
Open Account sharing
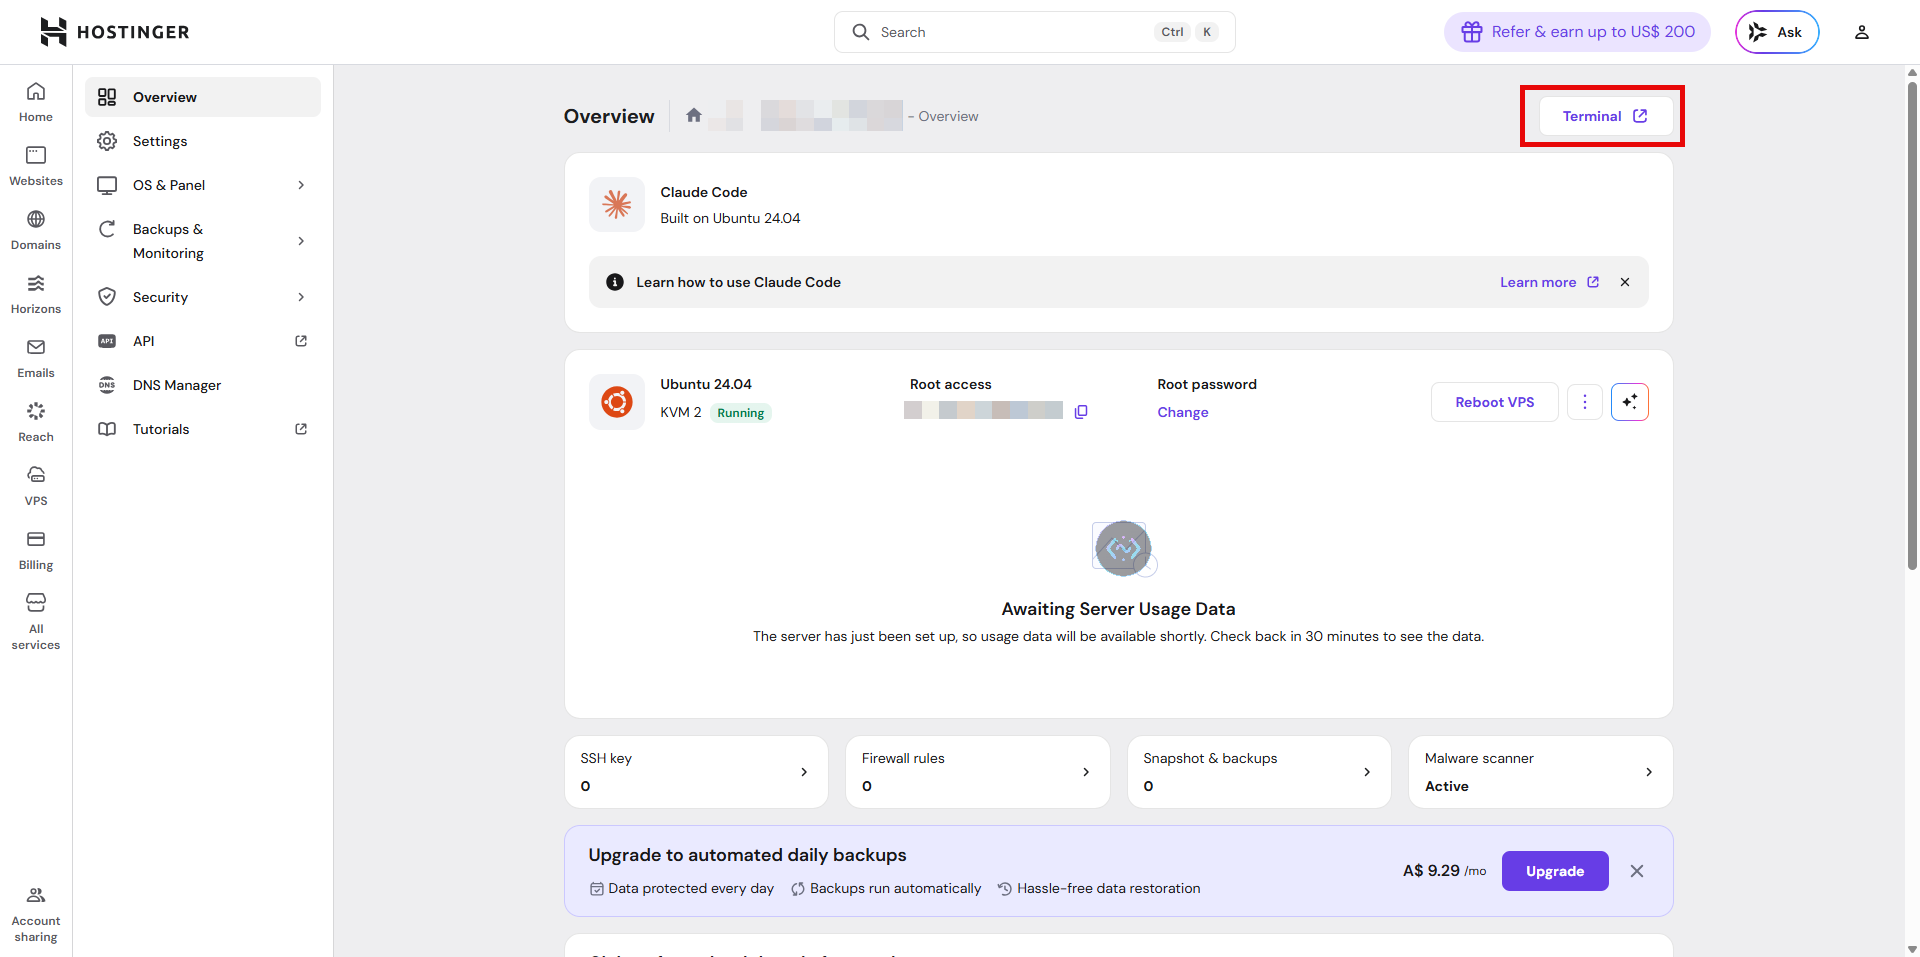click(36, 914)
